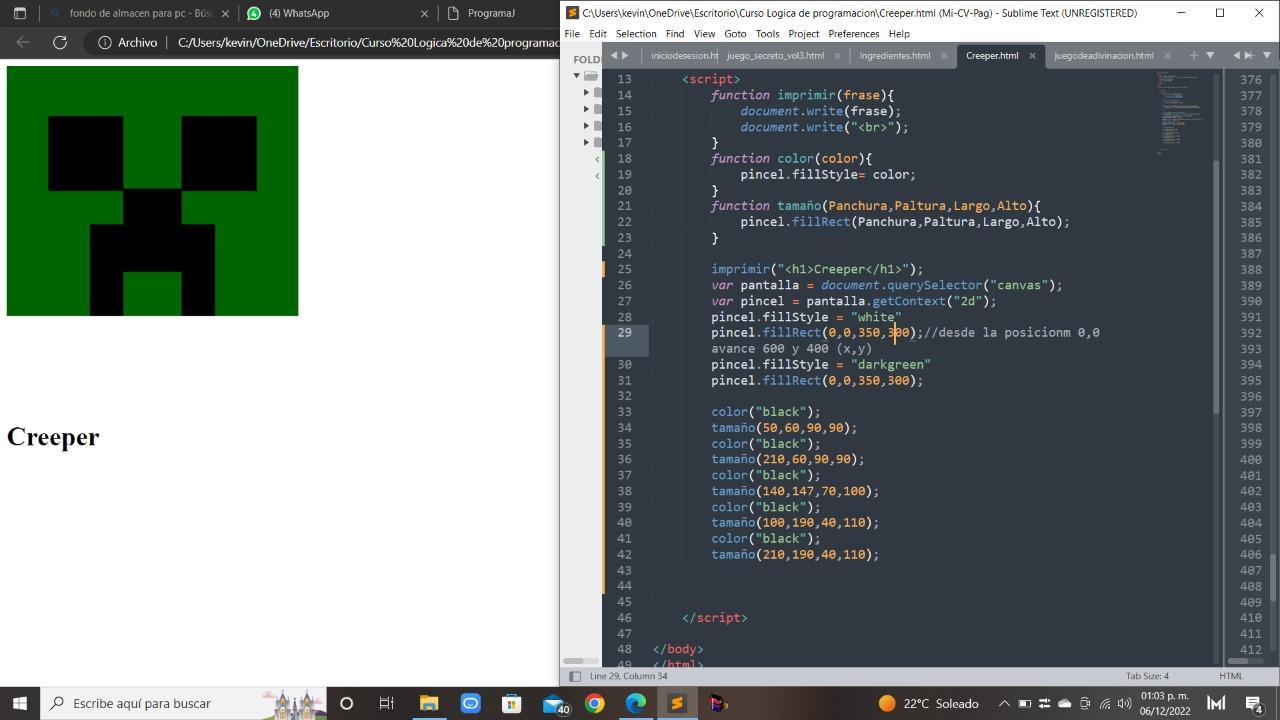
Task: Expand the second subfolder in the sidebar
Action: (587, 109)
